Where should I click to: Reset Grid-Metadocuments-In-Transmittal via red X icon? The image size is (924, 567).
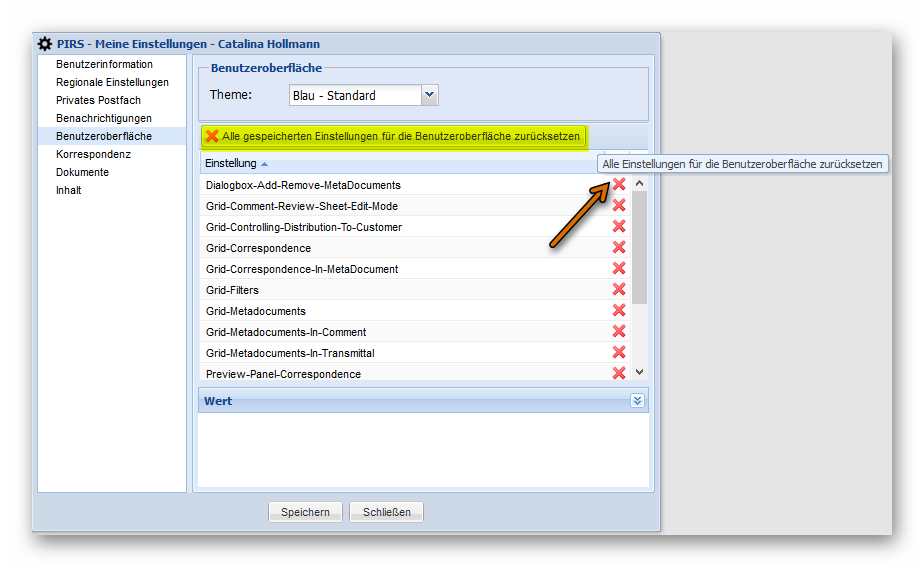coord(619,352)
